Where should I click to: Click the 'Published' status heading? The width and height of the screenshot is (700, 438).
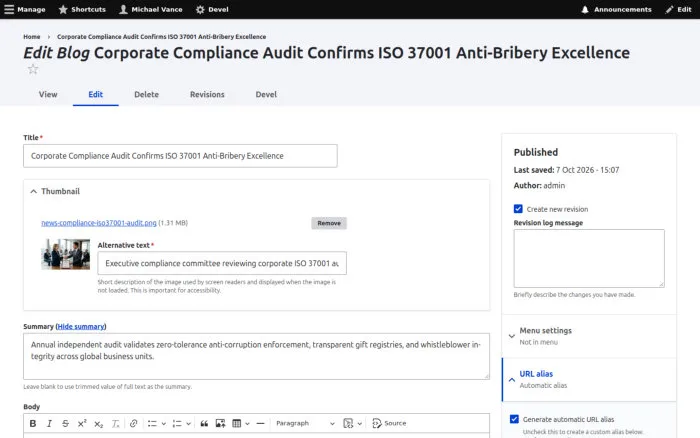click(x=536, y=152)
